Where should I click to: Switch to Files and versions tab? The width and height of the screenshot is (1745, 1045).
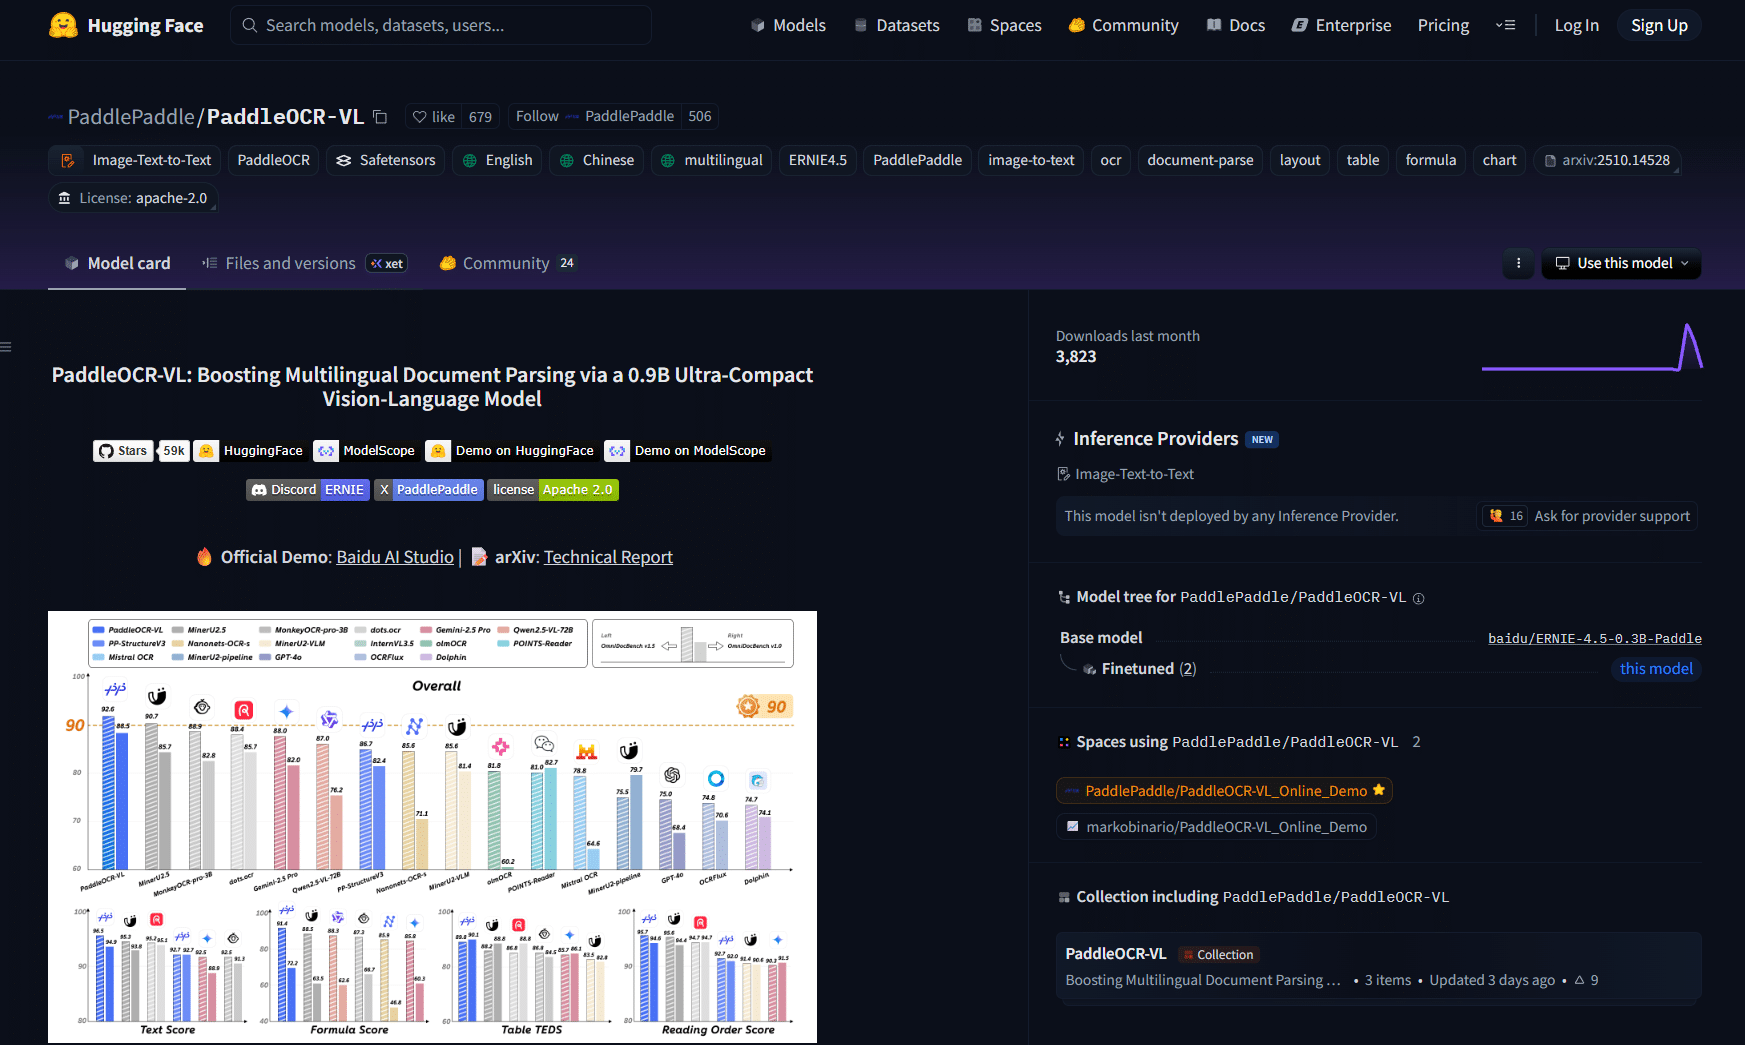304,264
